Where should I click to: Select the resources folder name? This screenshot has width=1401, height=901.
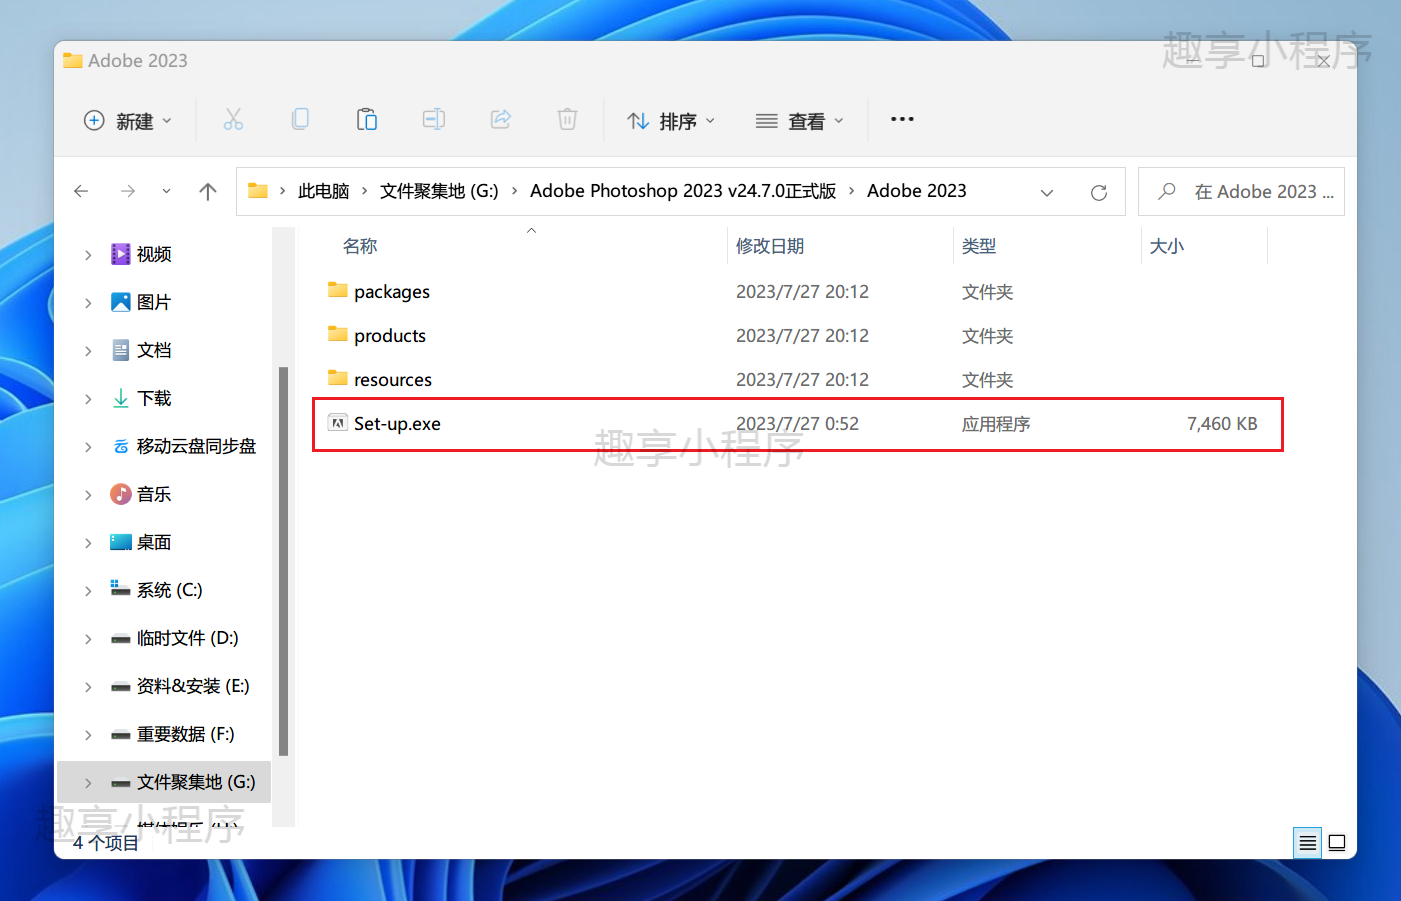[393, 380]
